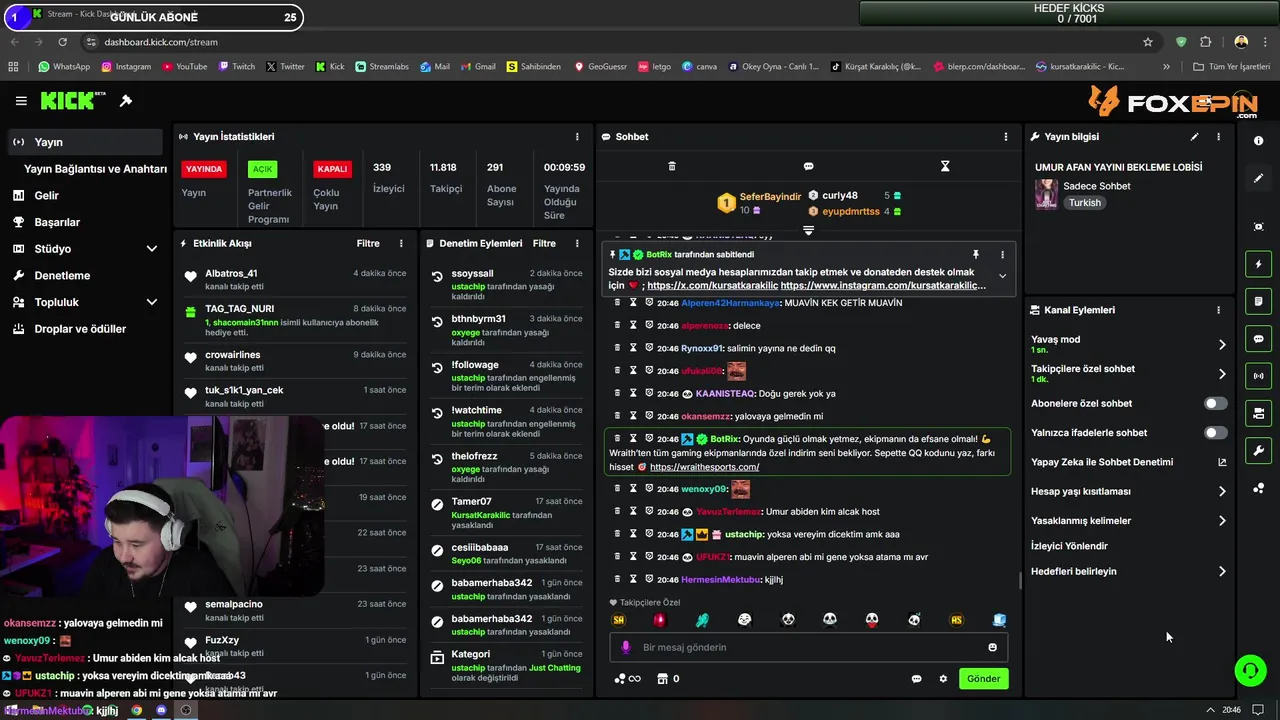1280x720 pixels.
Task: Expand the pinned BotRix message chevron
Action: 1002,277
